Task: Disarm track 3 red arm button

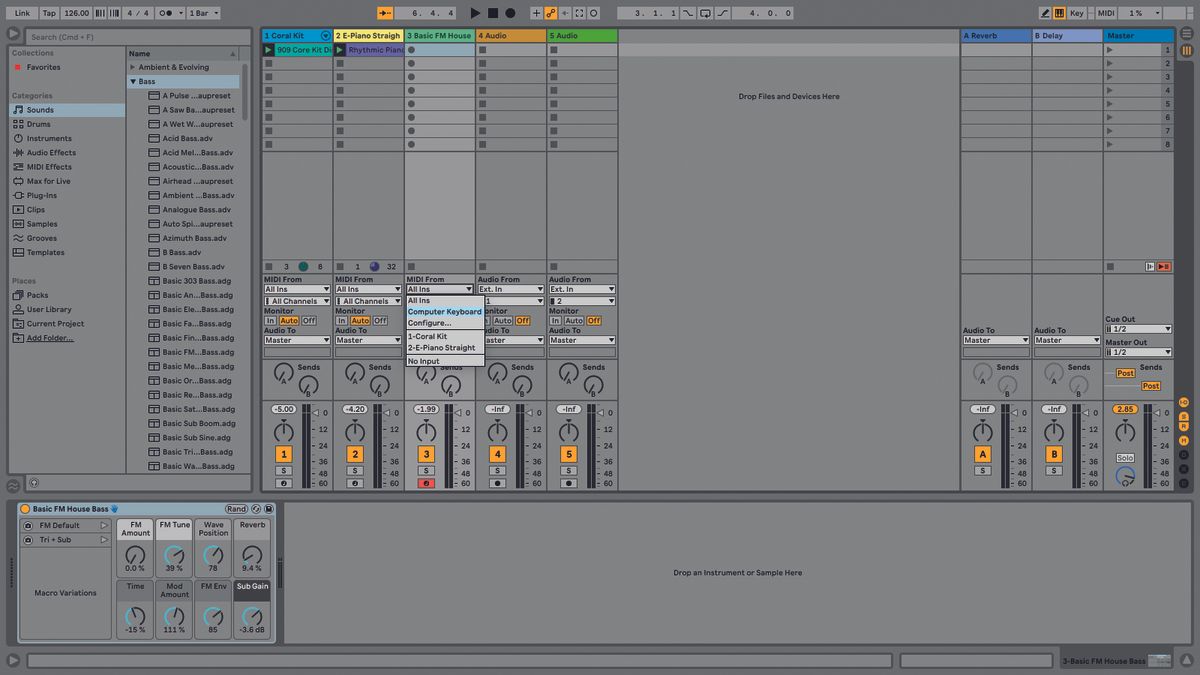Action: [x=426, y=483]
